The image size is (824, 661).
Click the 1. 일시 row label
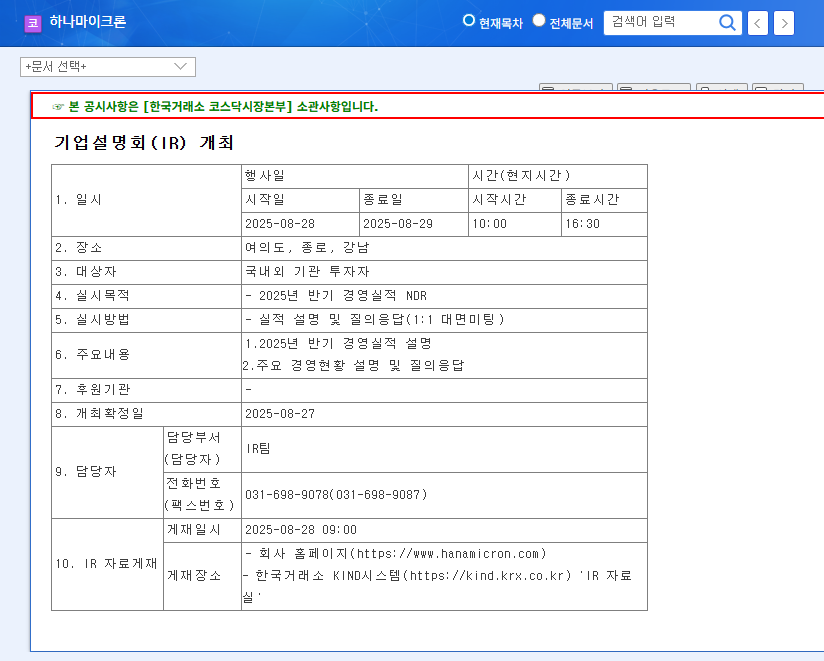(x=146, y=200)
